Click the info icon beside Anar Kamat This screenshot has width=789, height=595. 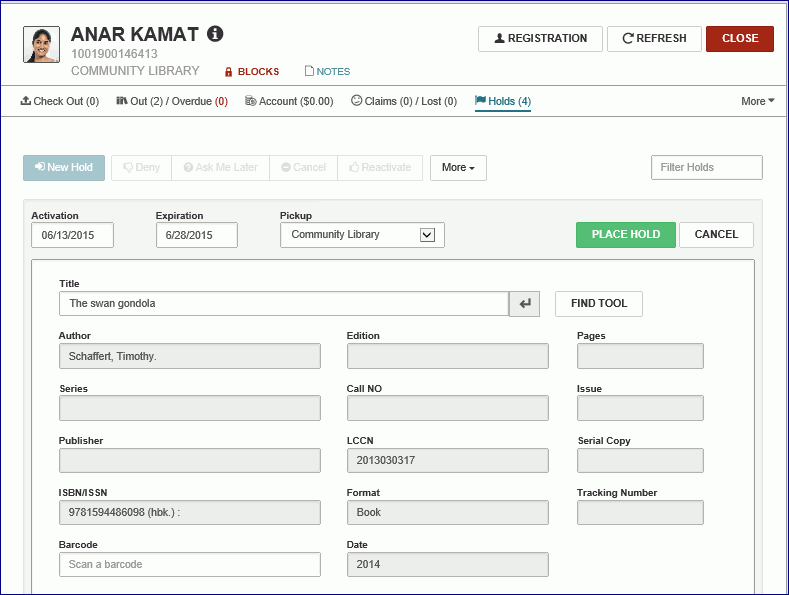coord(215,34)
